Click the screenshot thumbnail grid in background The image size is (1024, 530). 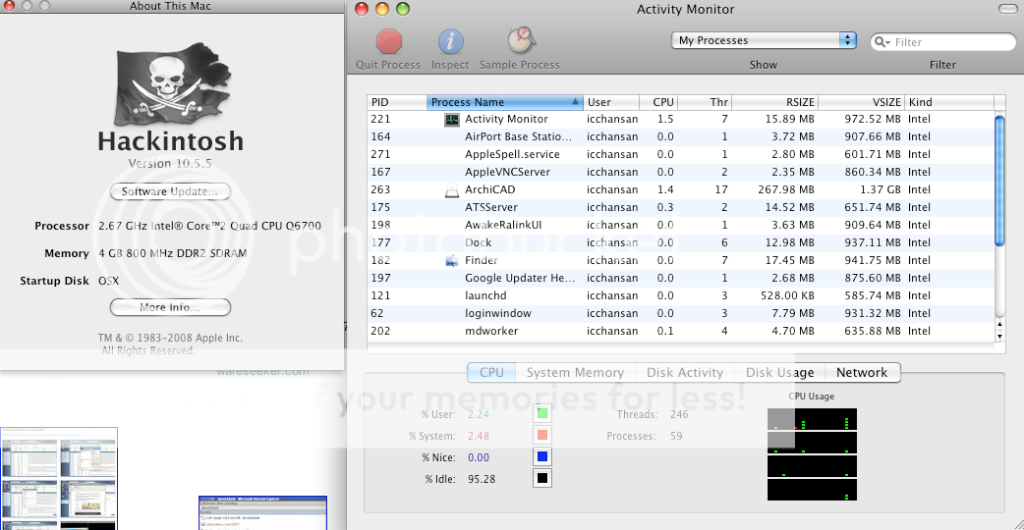(59, 478)
